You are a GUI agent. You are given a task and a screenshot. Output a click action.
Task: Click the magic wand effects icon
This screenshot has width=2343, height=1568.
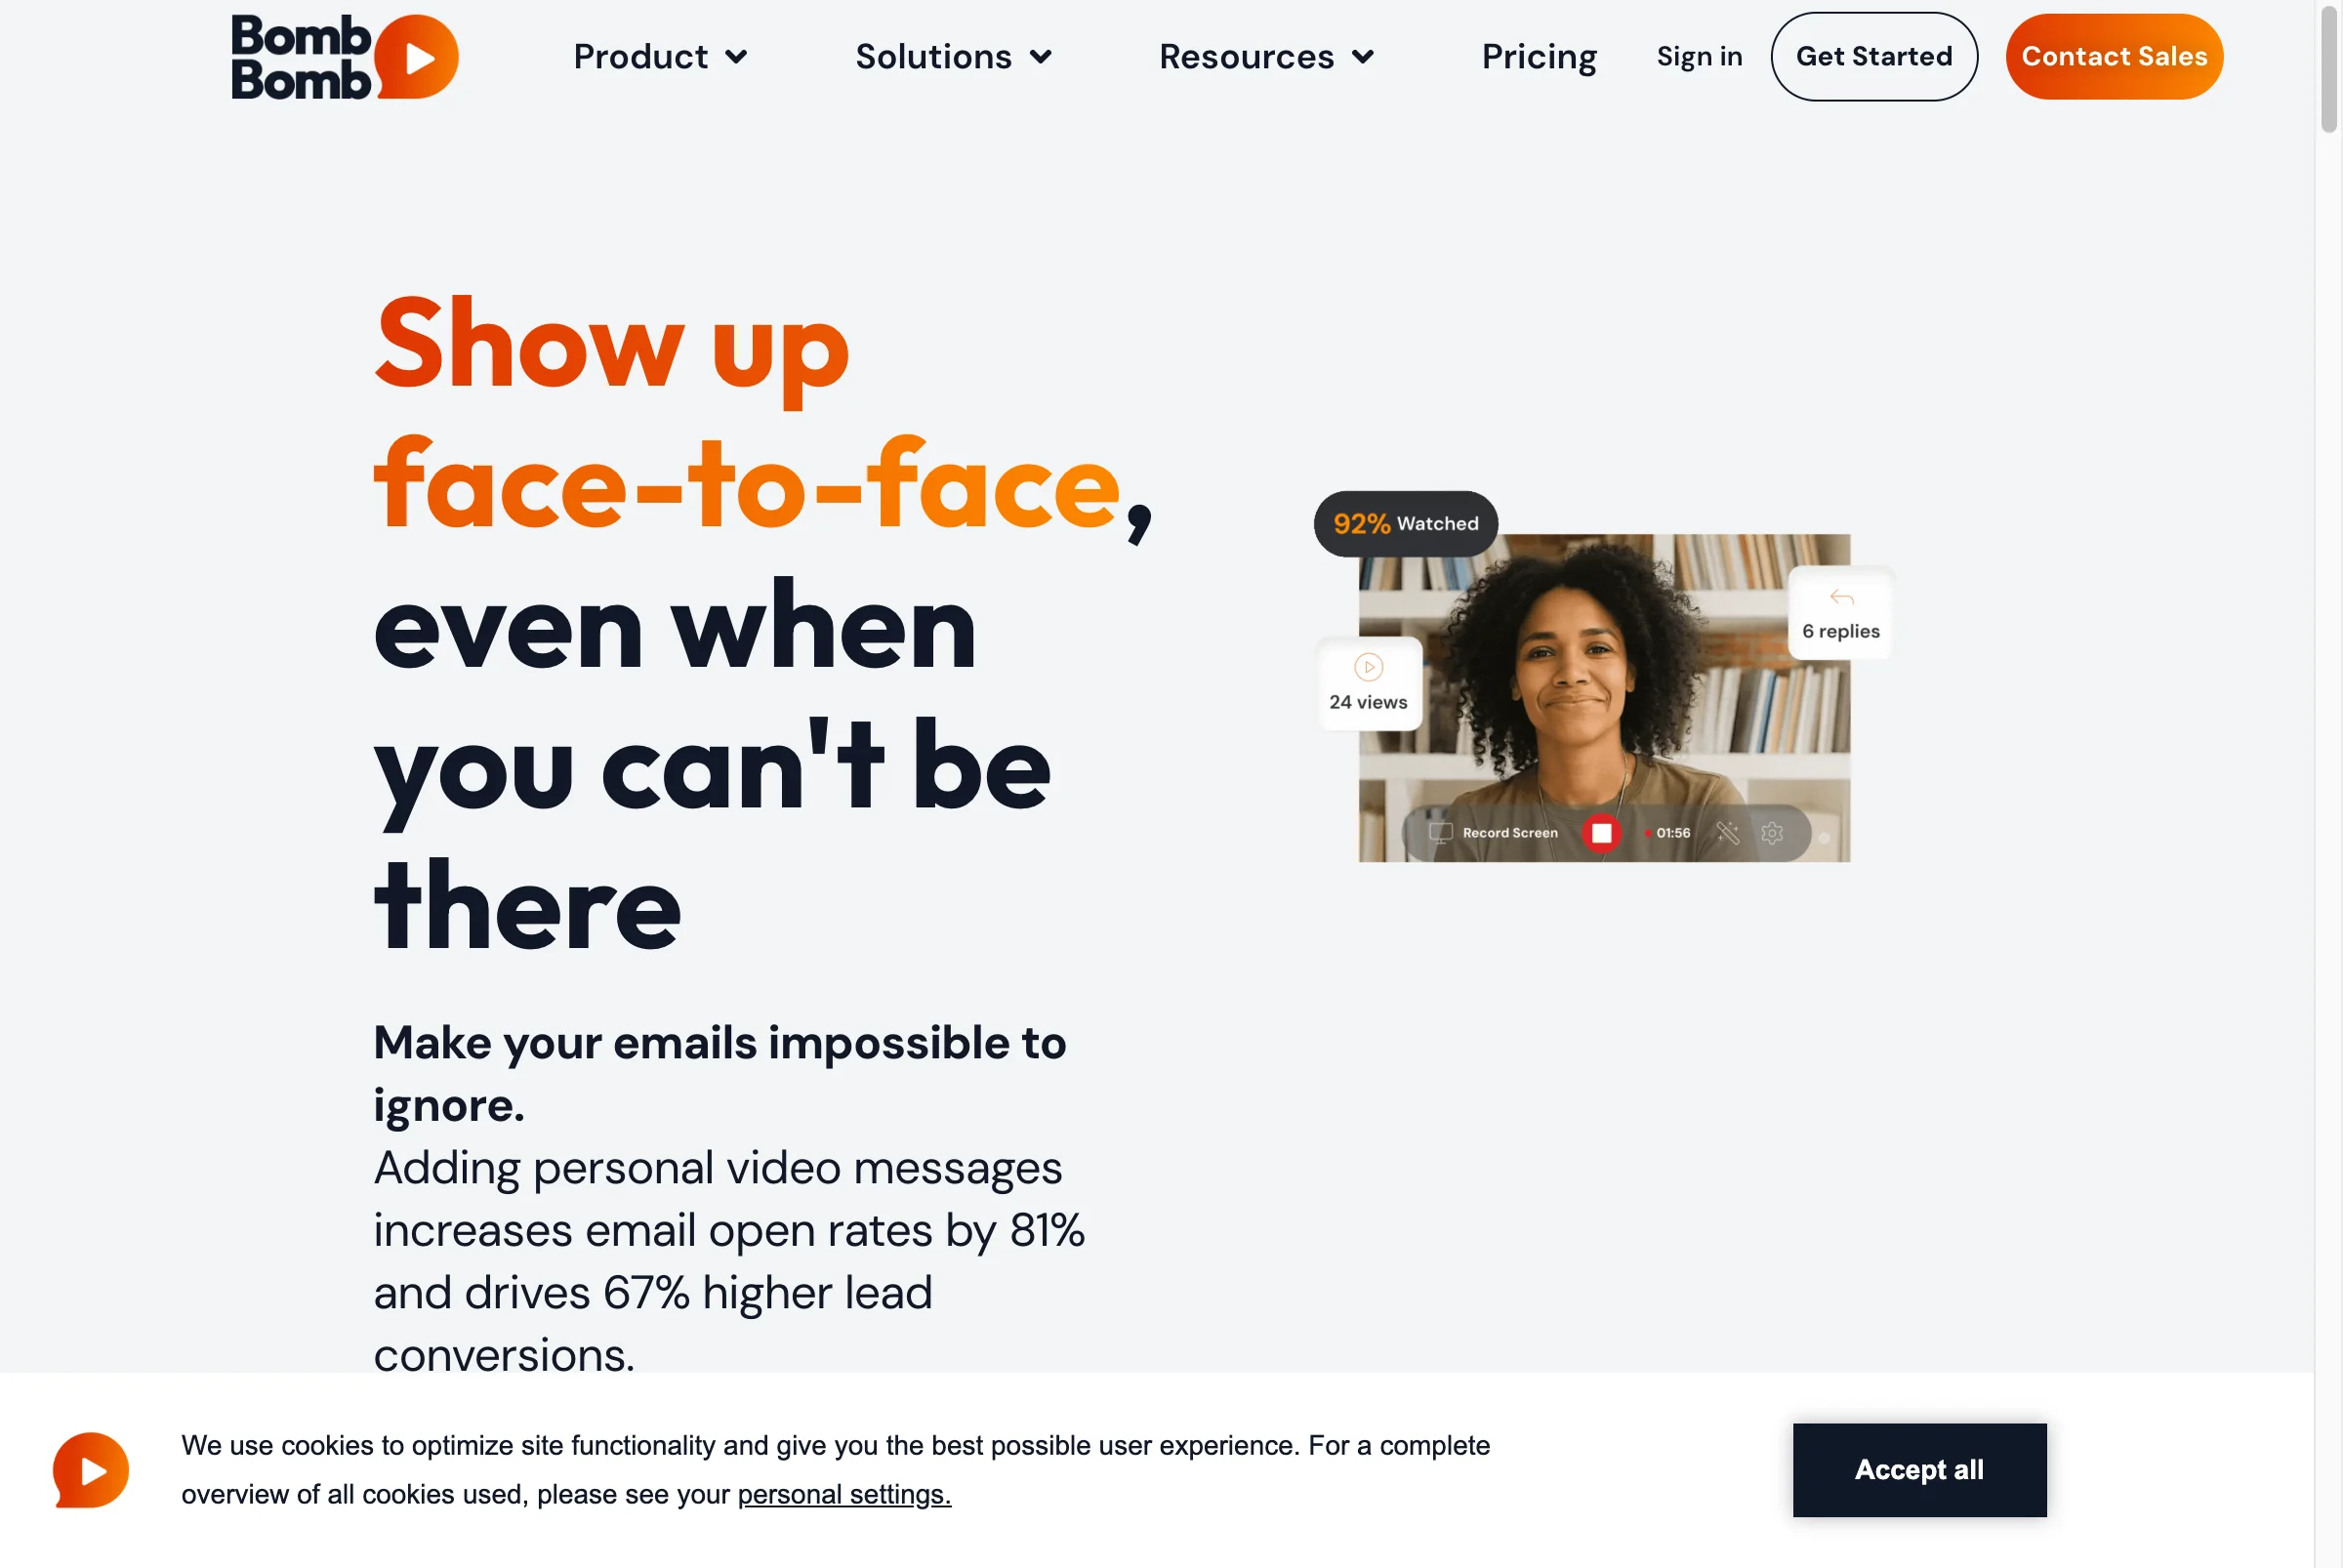pyautogui.click(x=1727, y=833)
